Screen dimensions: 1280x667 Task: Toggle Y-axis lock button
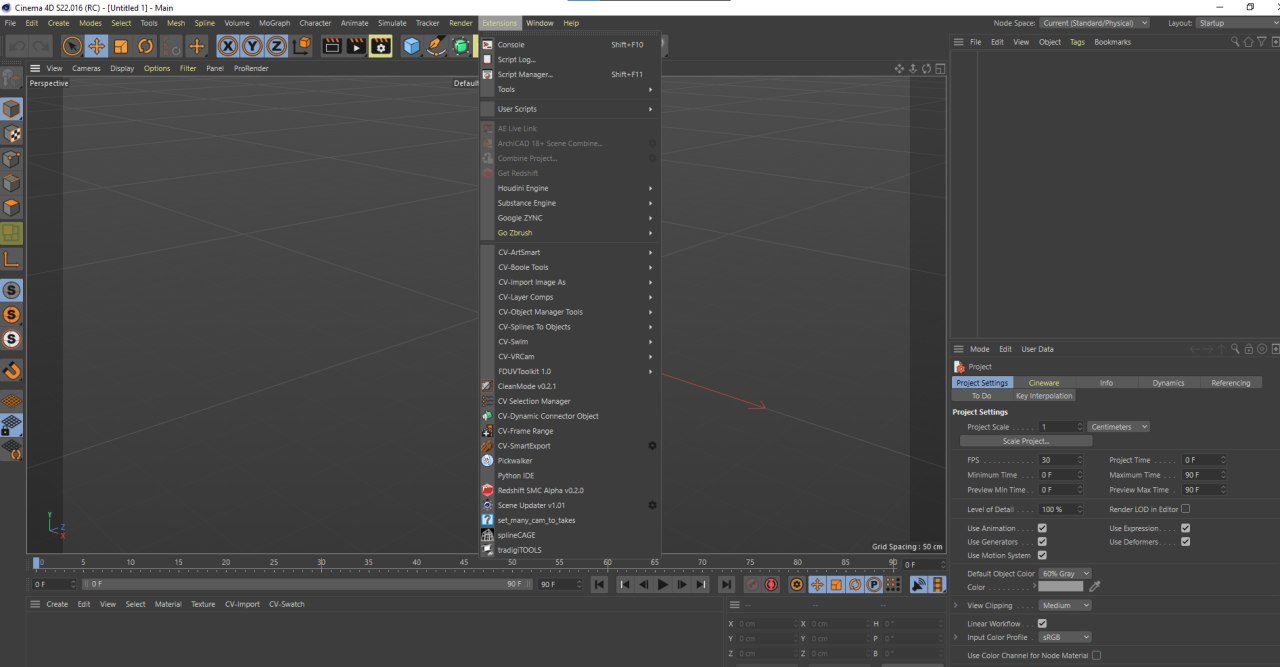pyautogui.click(x=252, y=46)
